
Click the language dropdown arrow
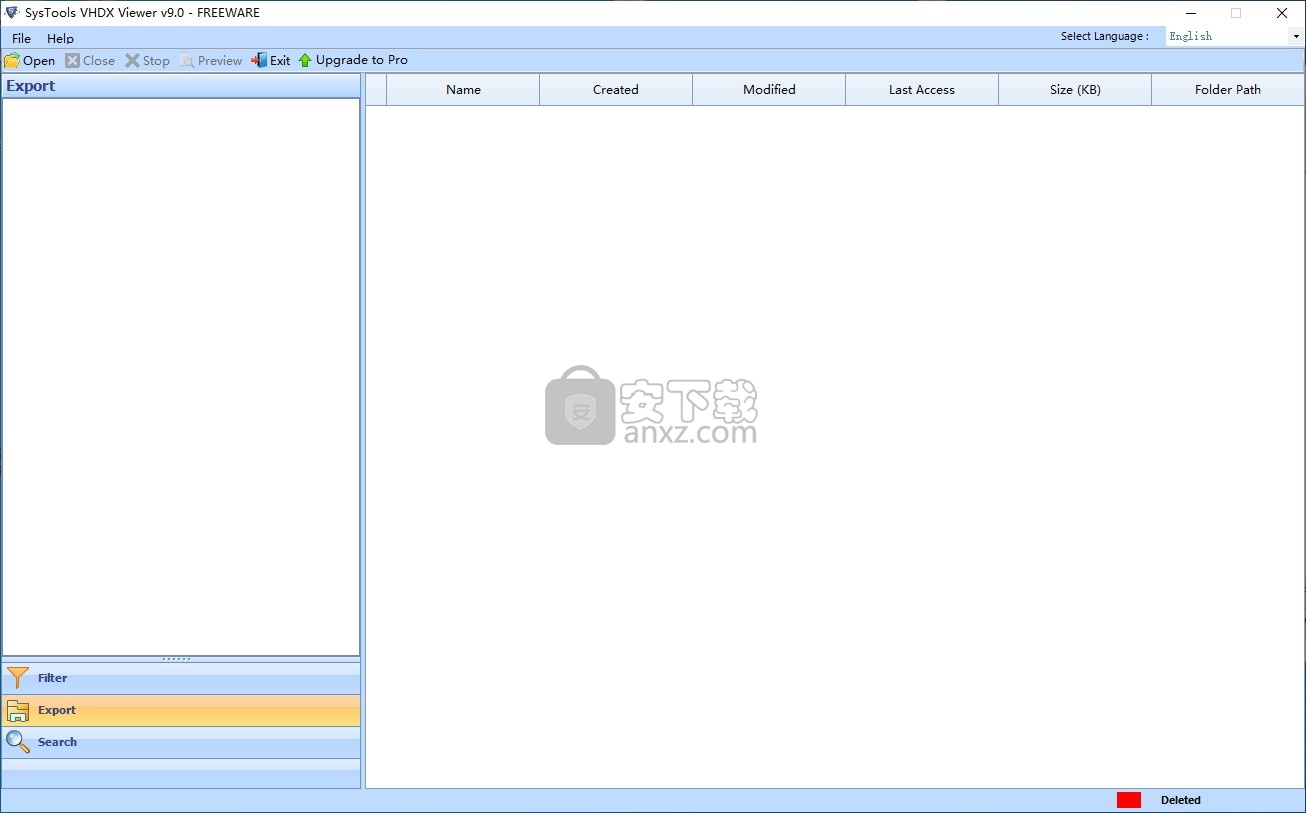pyautogui.click(x=1296, y=37)
